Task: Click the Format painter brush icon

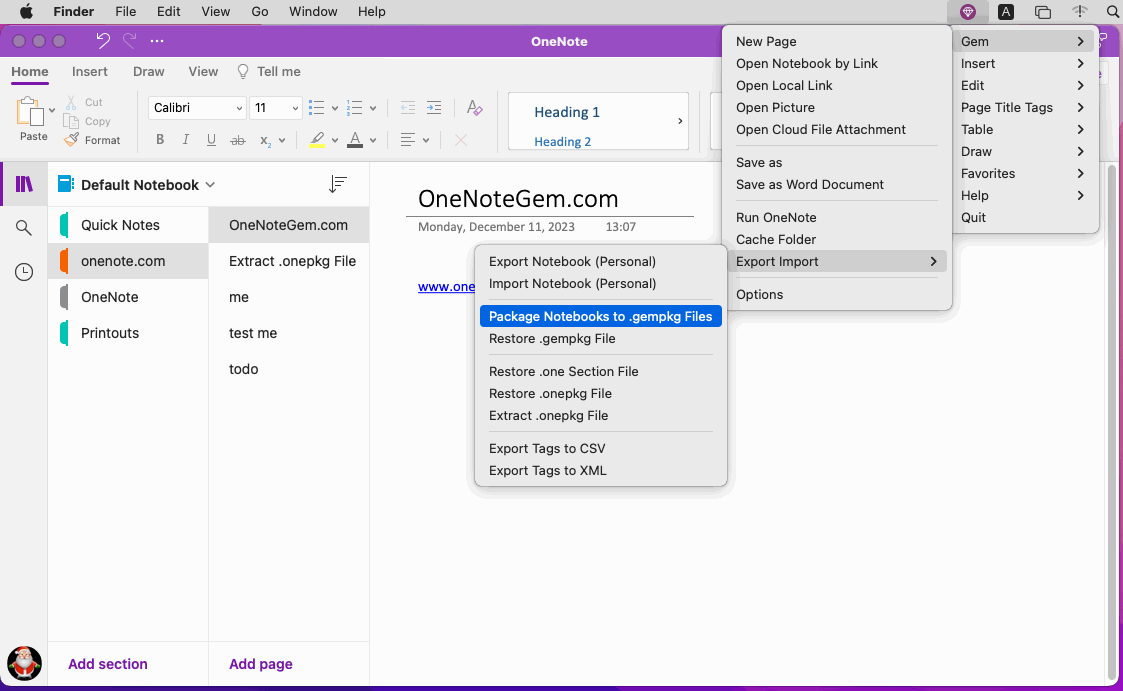Action: pyautogui.click(x=71, y=140)
